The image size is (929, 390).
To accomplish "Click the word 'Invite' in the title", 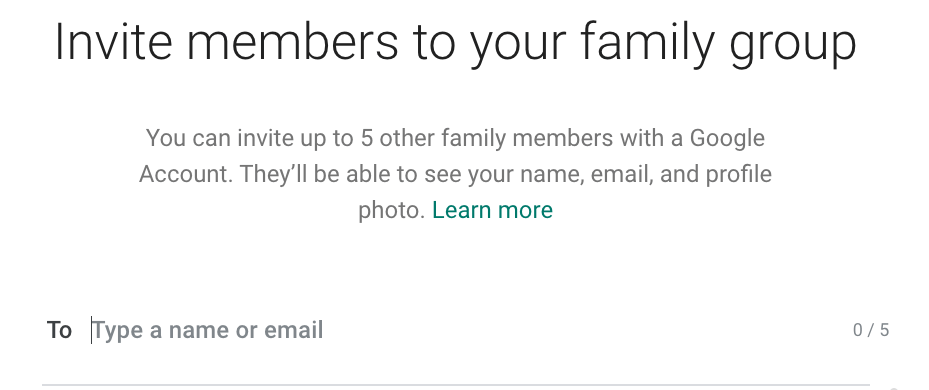I will (x=114, y=42).
